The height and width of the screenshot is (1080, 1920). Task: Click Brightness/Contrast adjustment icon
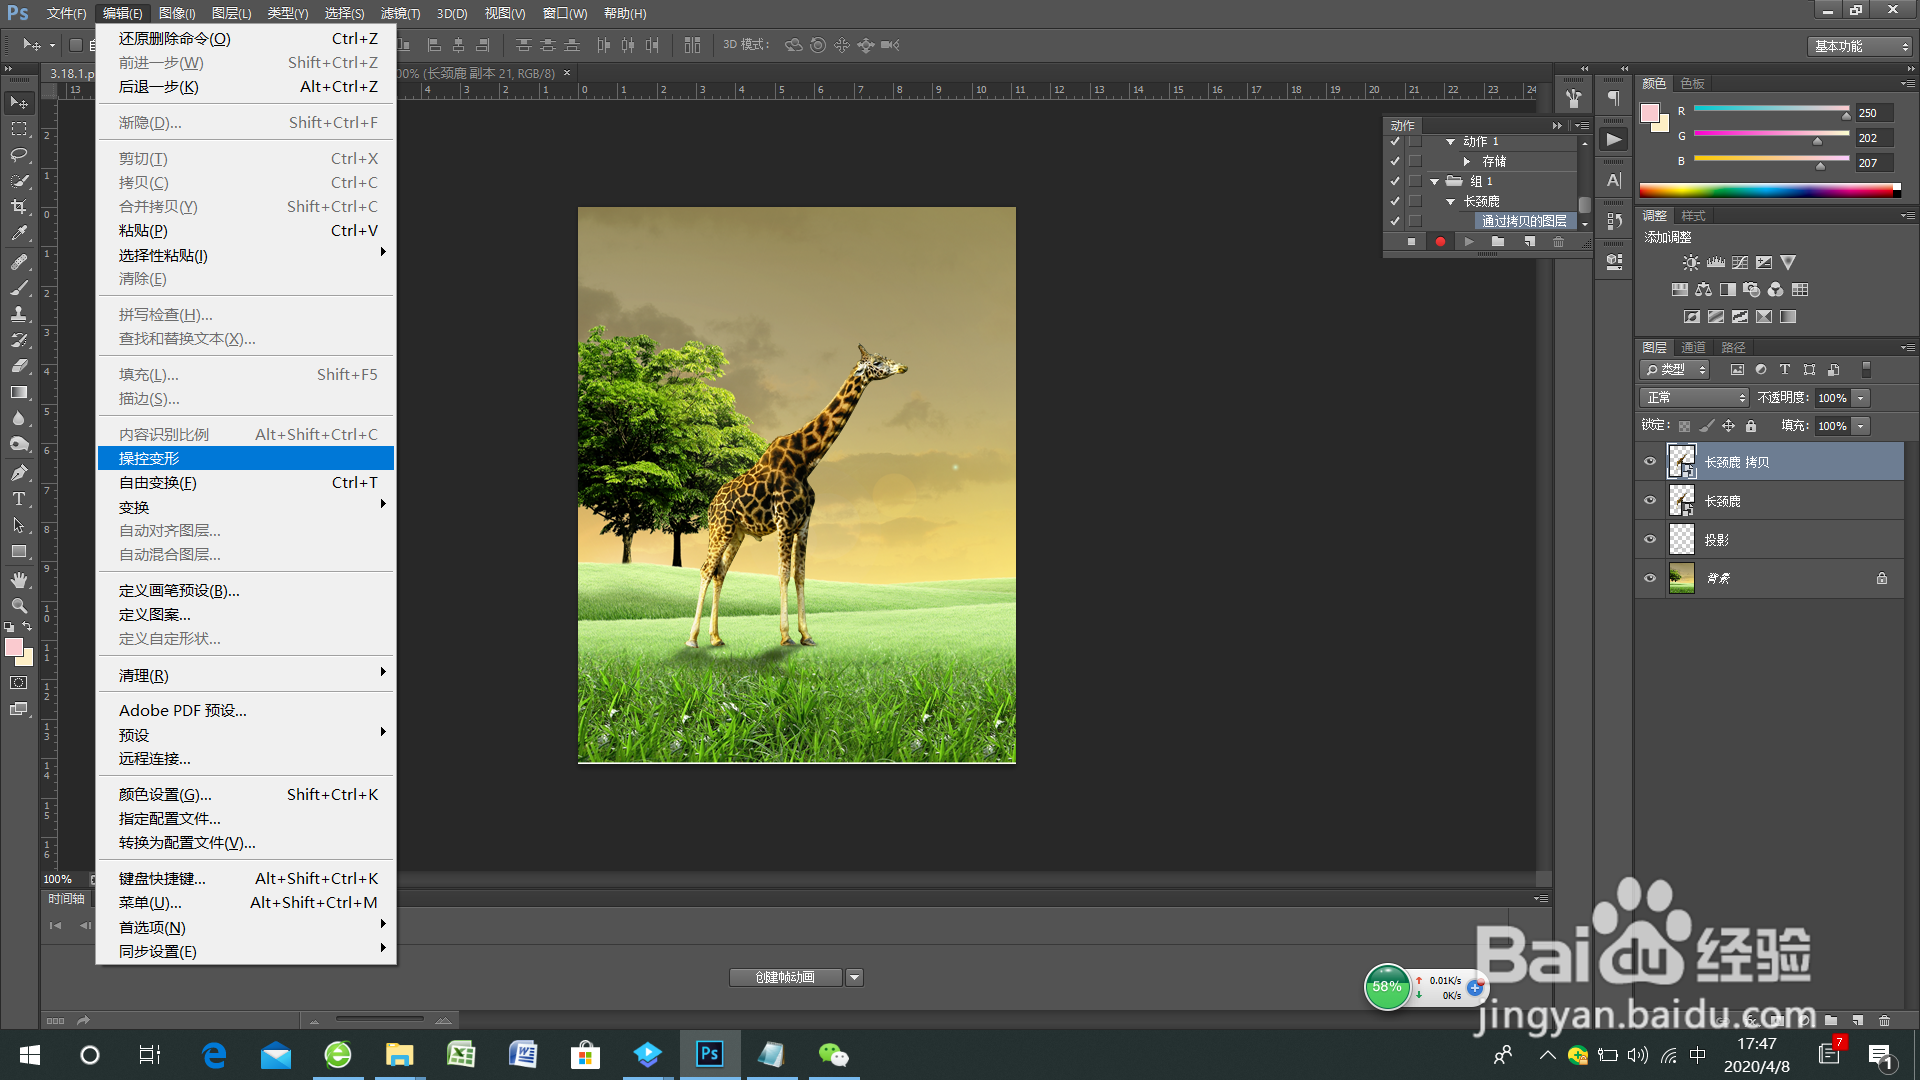(x=1690, y=263)
